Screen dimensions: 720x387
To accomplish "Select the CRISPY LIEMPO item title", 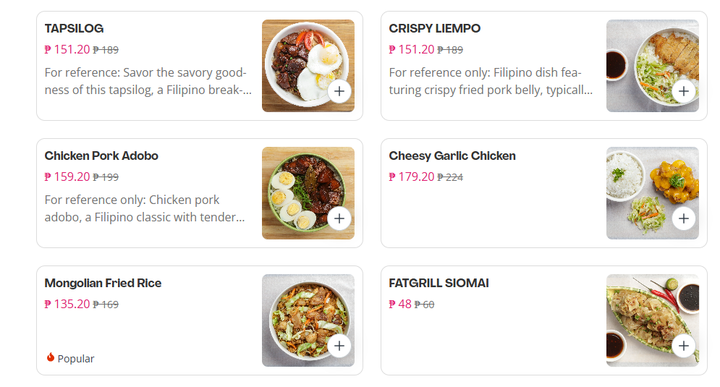I will [x=434, y=28].
